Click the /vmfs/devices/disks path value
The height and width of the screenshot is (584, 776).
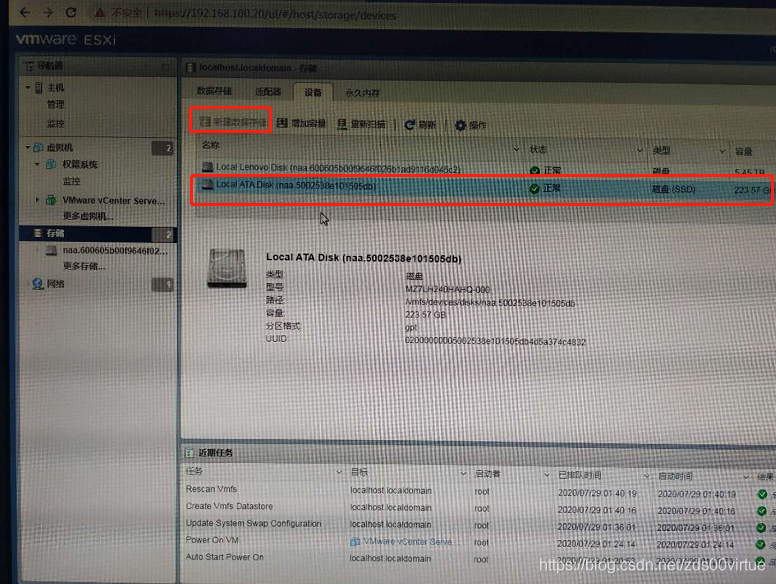point(490,303)
